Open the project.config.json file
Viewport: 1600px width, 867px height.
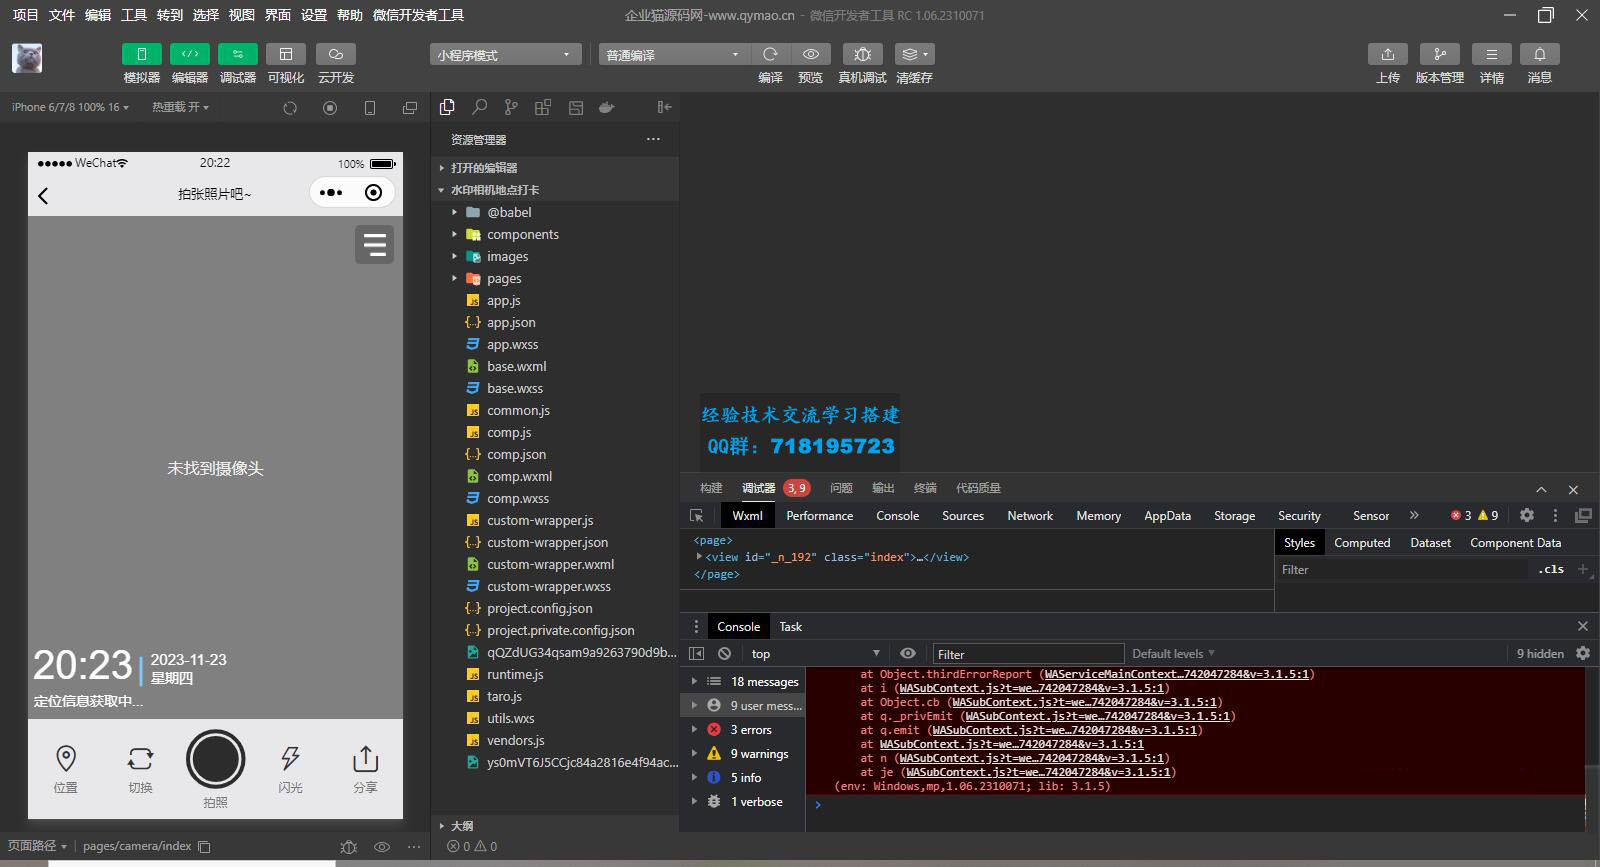click(555, 608)
